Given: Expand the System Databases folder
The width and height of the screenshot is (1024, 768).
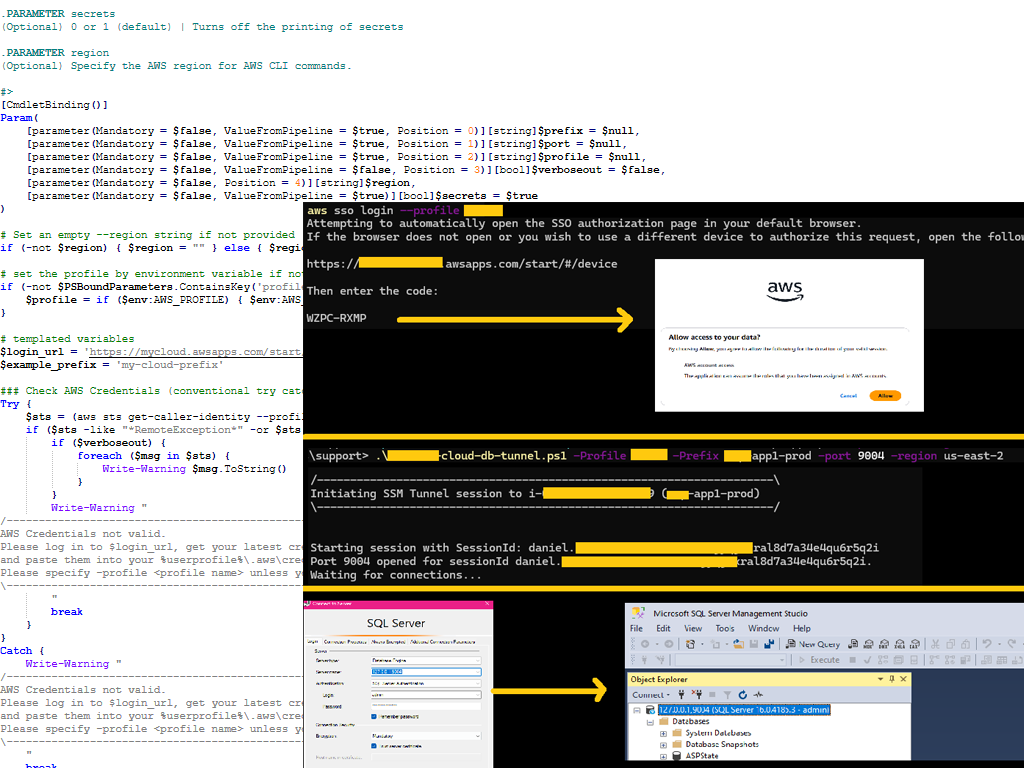Looking at the screenshot, I should click(663, 733).
